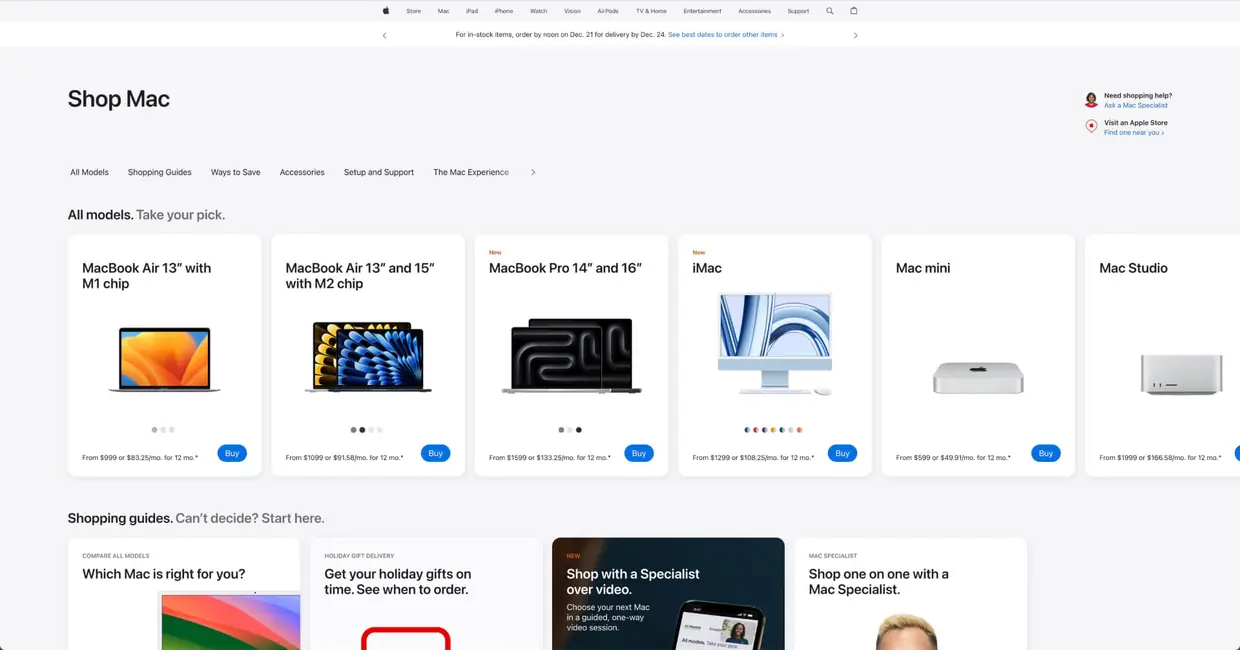Open the Accessories item in top navigation

(x=754, y=11)
